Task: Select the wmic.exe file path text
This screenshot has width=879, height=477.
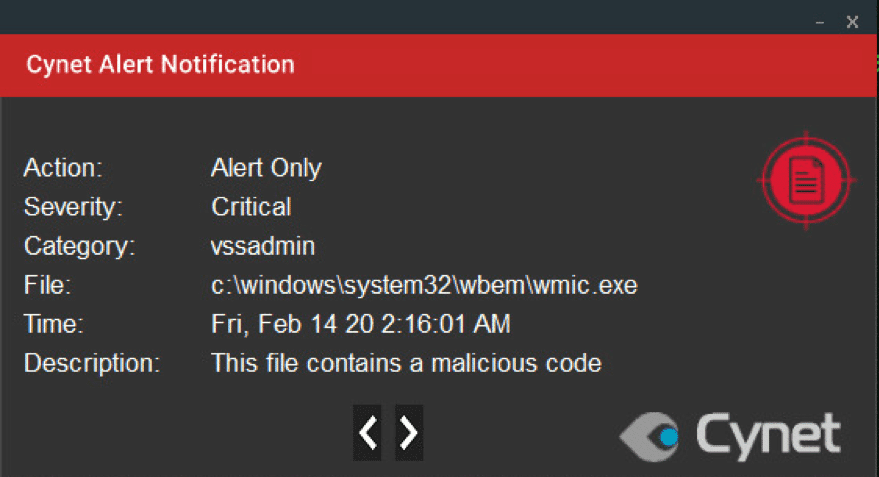Action: [424, 285]
